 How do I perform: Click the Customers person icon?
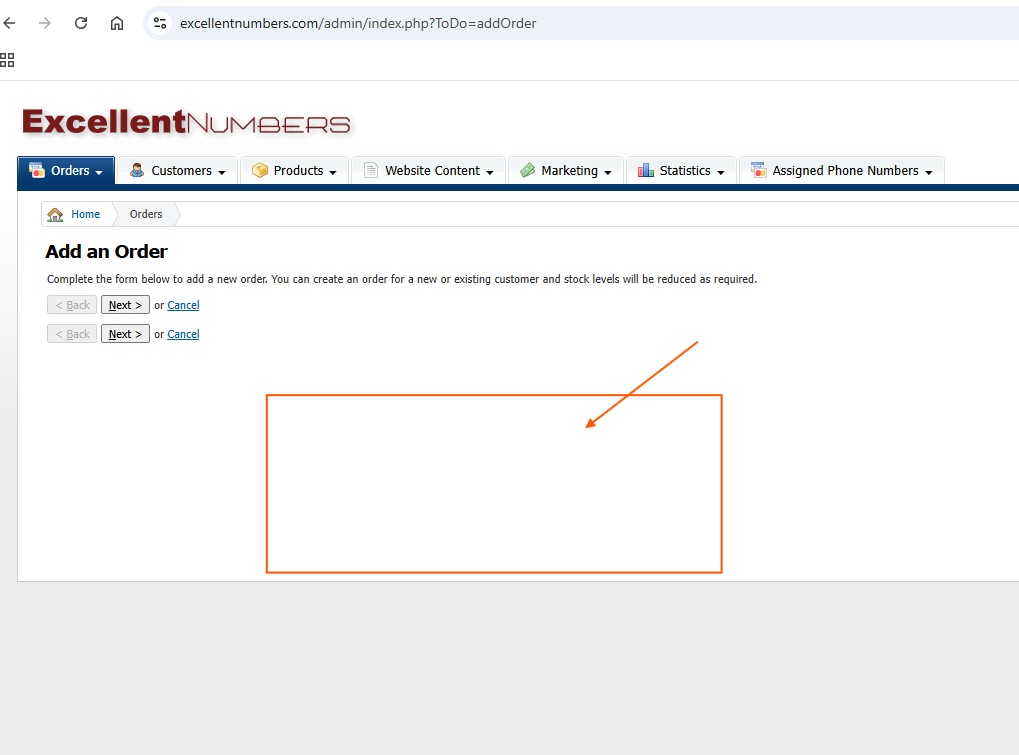[137, 171]
